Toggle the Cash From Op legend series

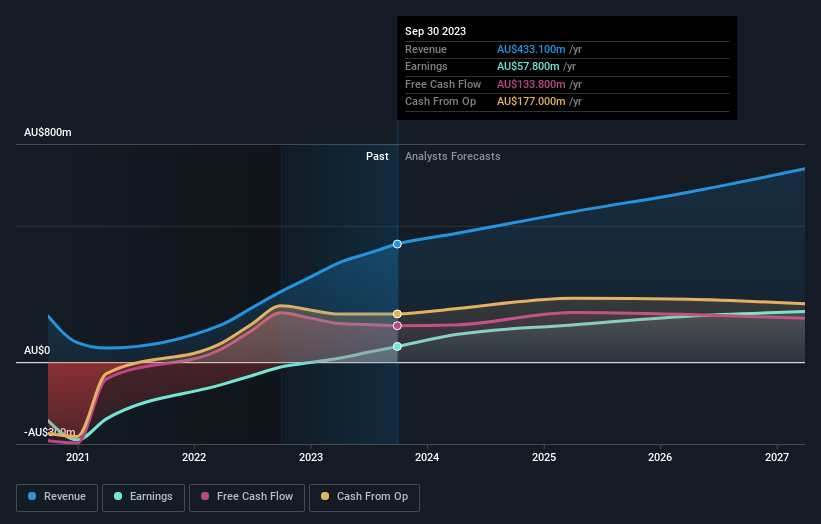tap(364, 497)
